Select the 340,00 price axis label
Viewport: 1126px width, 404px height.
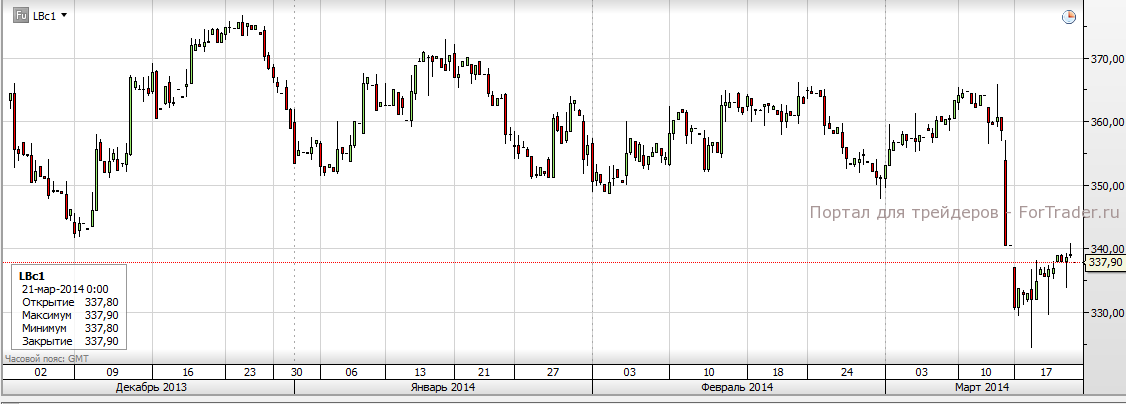[1106, 249]
